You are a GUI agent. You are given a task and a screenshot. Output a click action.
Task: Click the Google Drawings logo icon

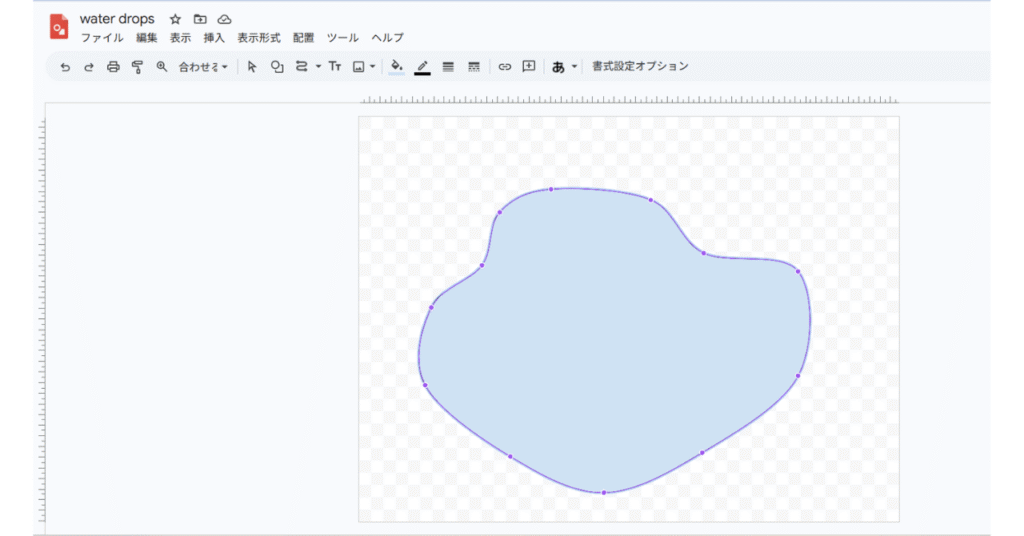[x=59, y=27]
